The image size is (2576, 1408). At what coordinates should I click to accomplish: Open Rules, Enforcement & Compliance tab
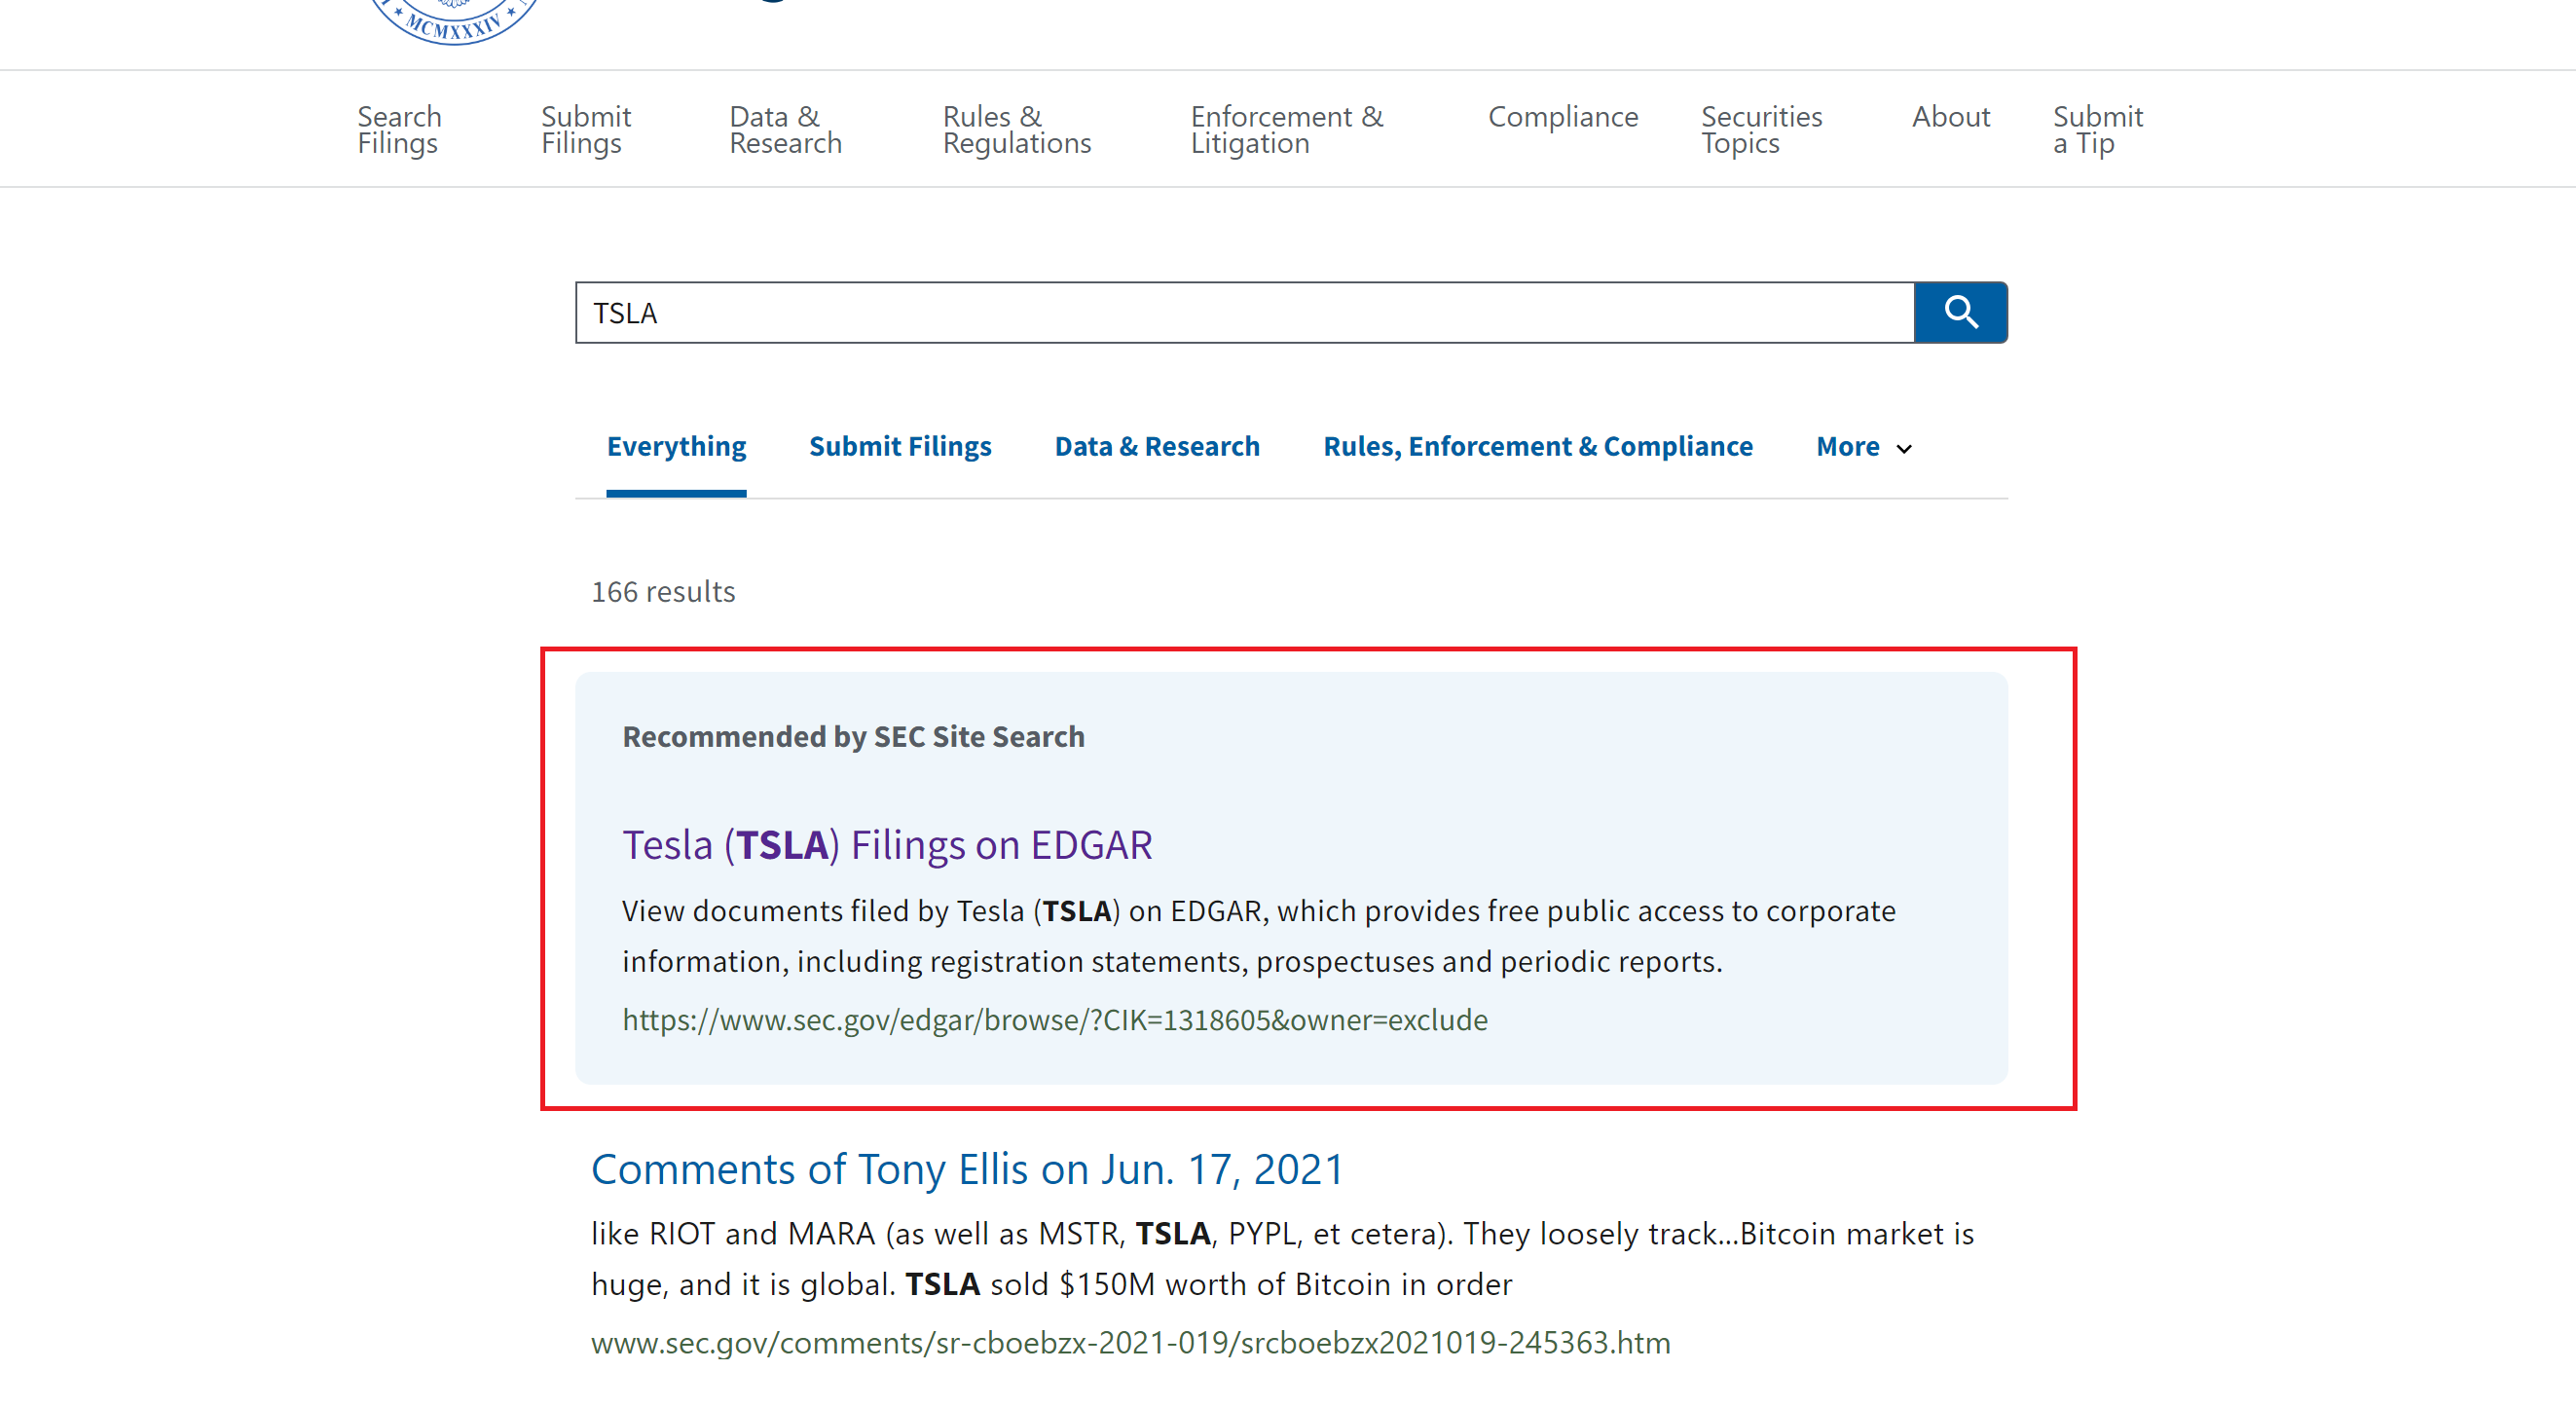(x=1538, y=446)
